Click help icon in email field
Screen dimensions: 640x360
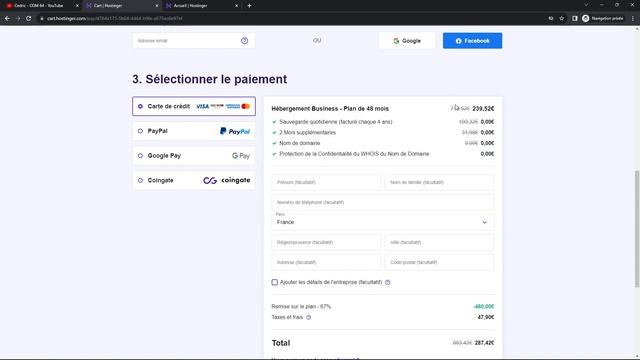tap(244, 41)
